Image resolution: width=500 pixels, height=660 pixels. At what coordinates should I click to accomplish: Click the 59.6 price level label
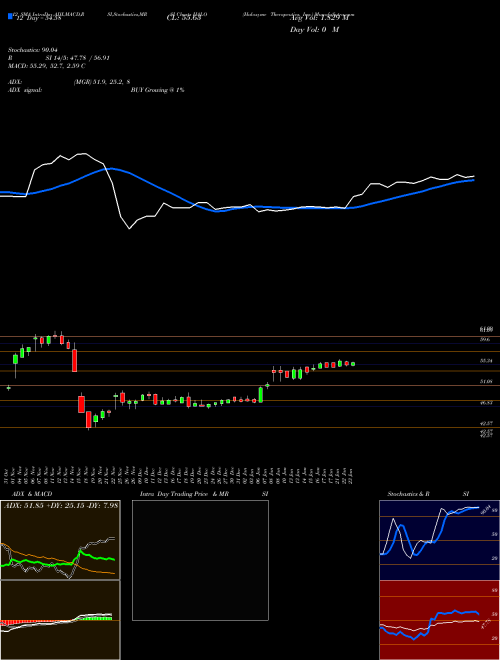485,339
